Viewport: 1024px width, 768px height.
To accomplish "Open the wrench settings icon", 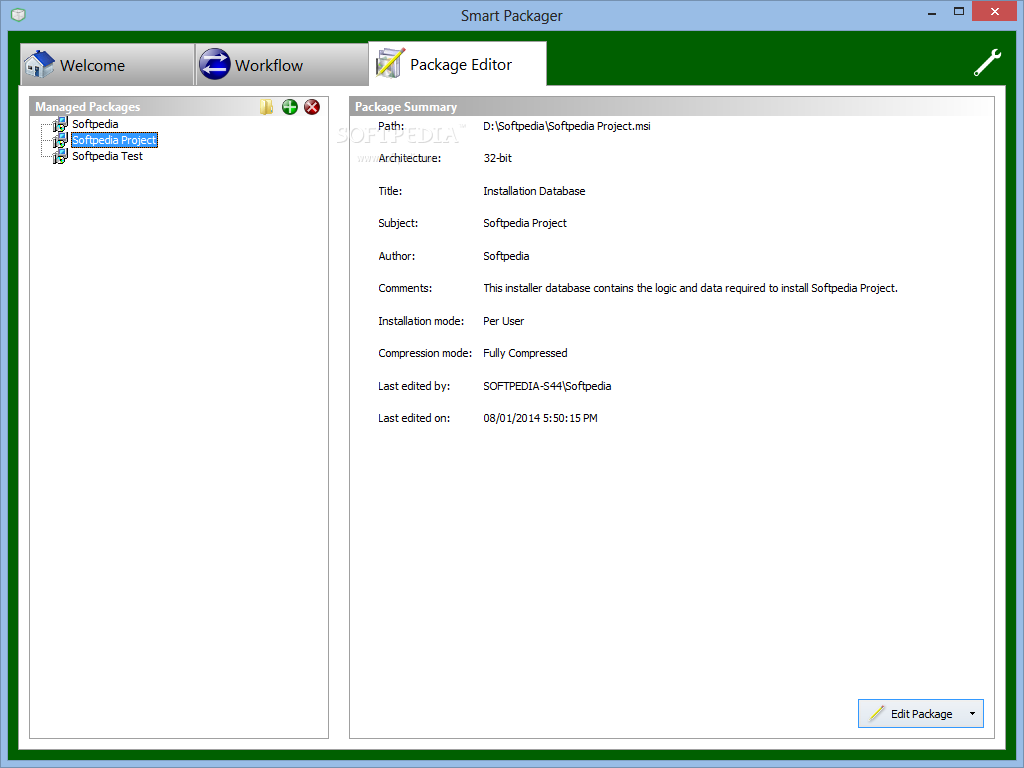I will 987,63.
